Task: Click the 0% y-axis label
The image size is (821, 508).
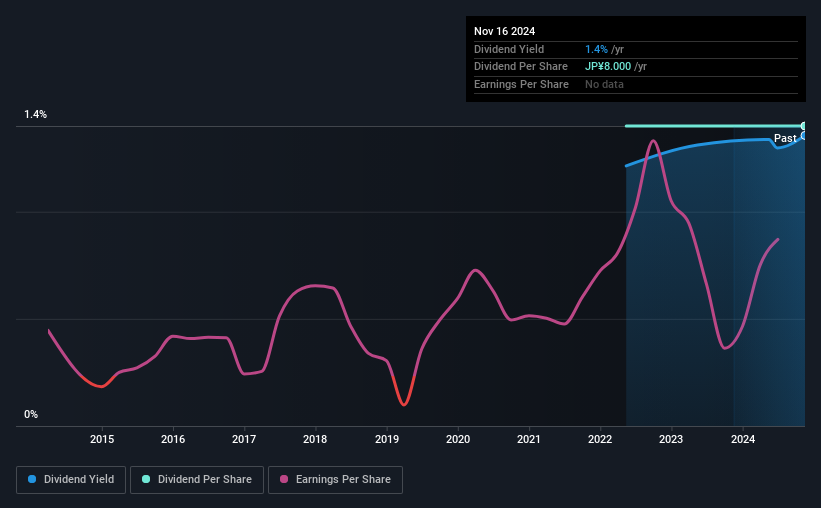Action: [x=31, y=414]
